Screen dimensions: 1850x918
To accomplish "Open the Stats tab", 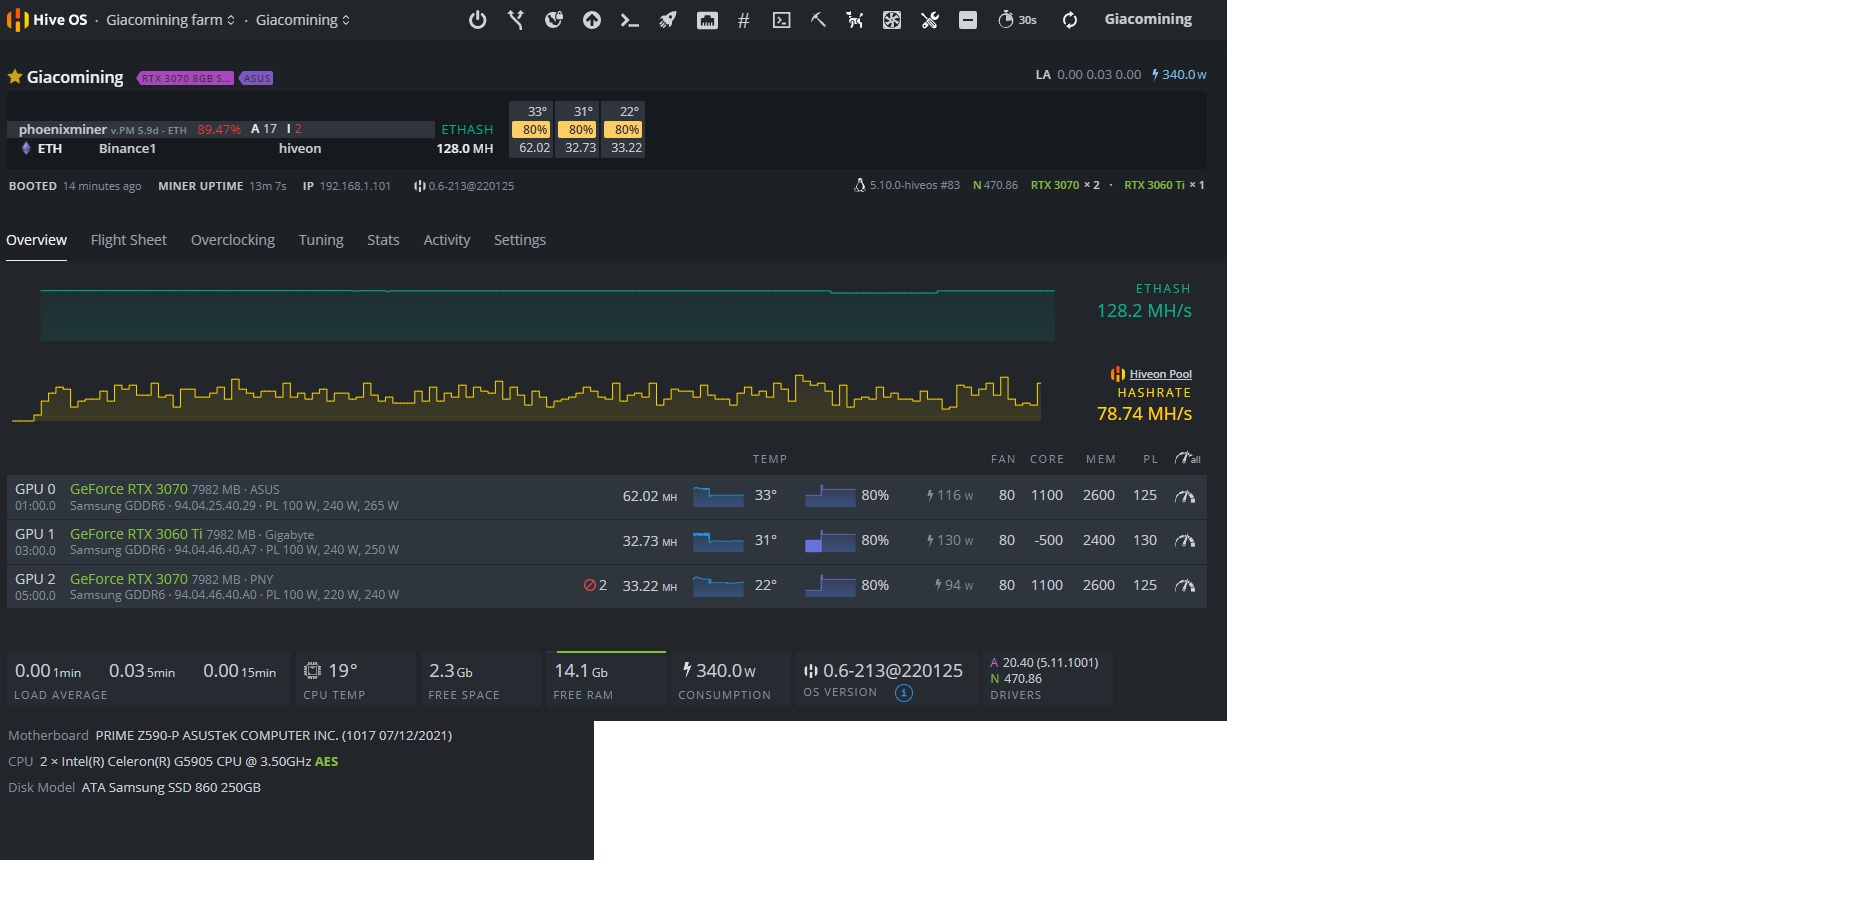I will 383,240.
